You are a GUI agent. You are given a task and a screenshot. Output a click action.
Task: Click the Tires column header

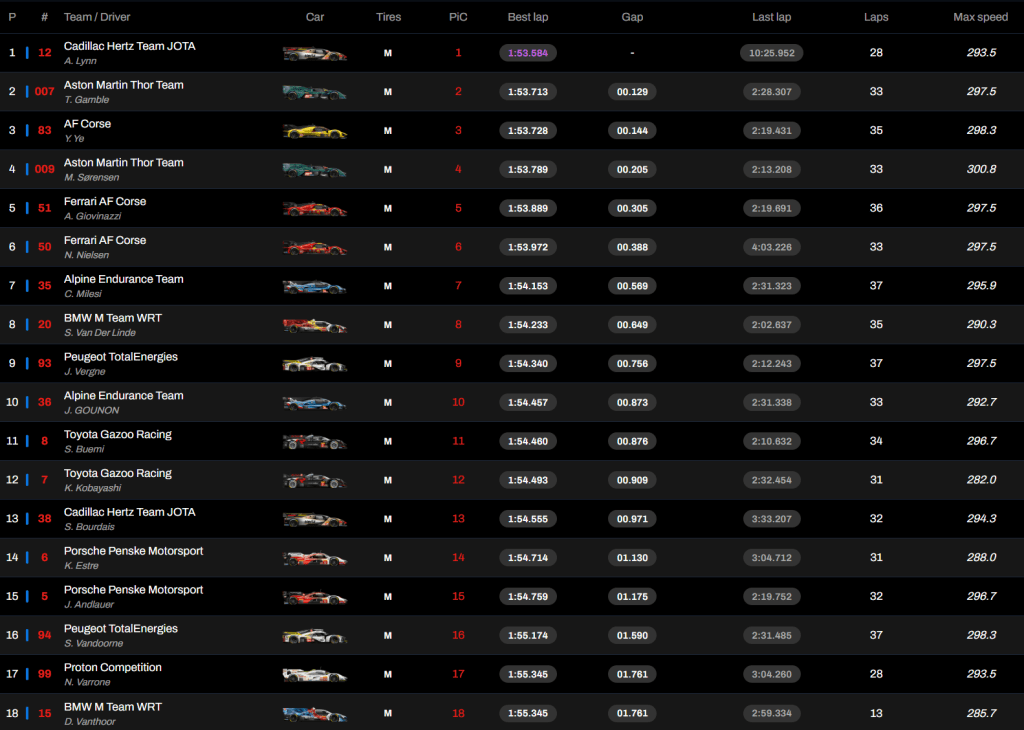coord(388,17)
